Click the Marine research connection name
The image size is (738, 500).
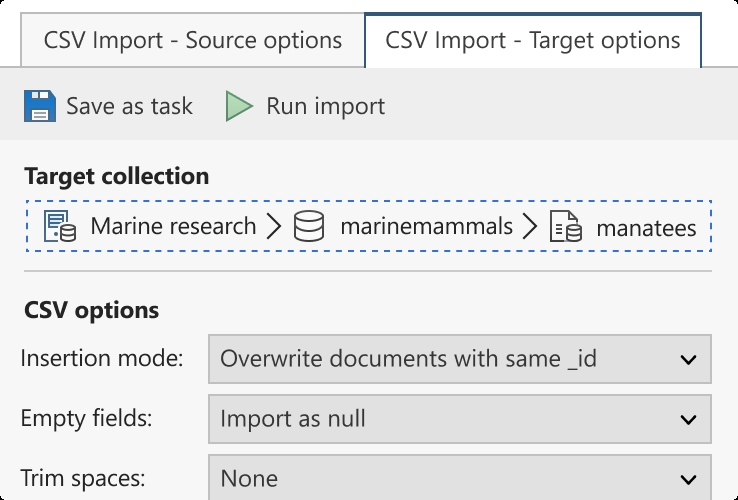coord(173,226)
